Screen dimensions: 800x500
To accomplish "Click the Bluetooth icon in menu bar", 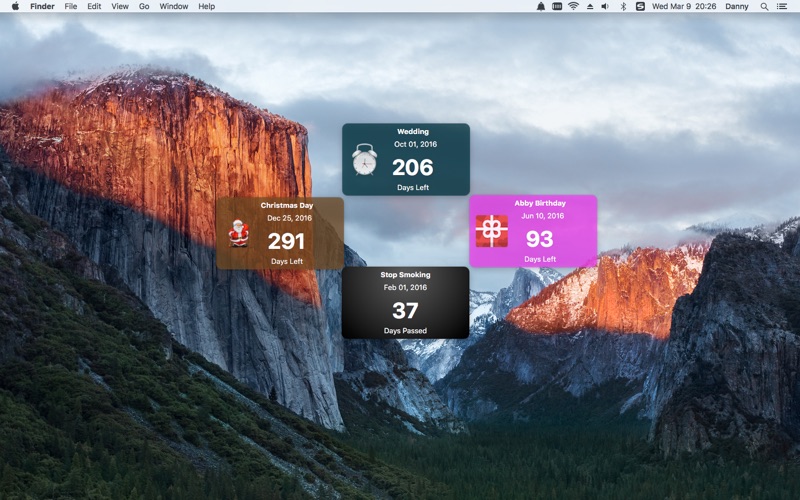I will (x=623, y=6).
